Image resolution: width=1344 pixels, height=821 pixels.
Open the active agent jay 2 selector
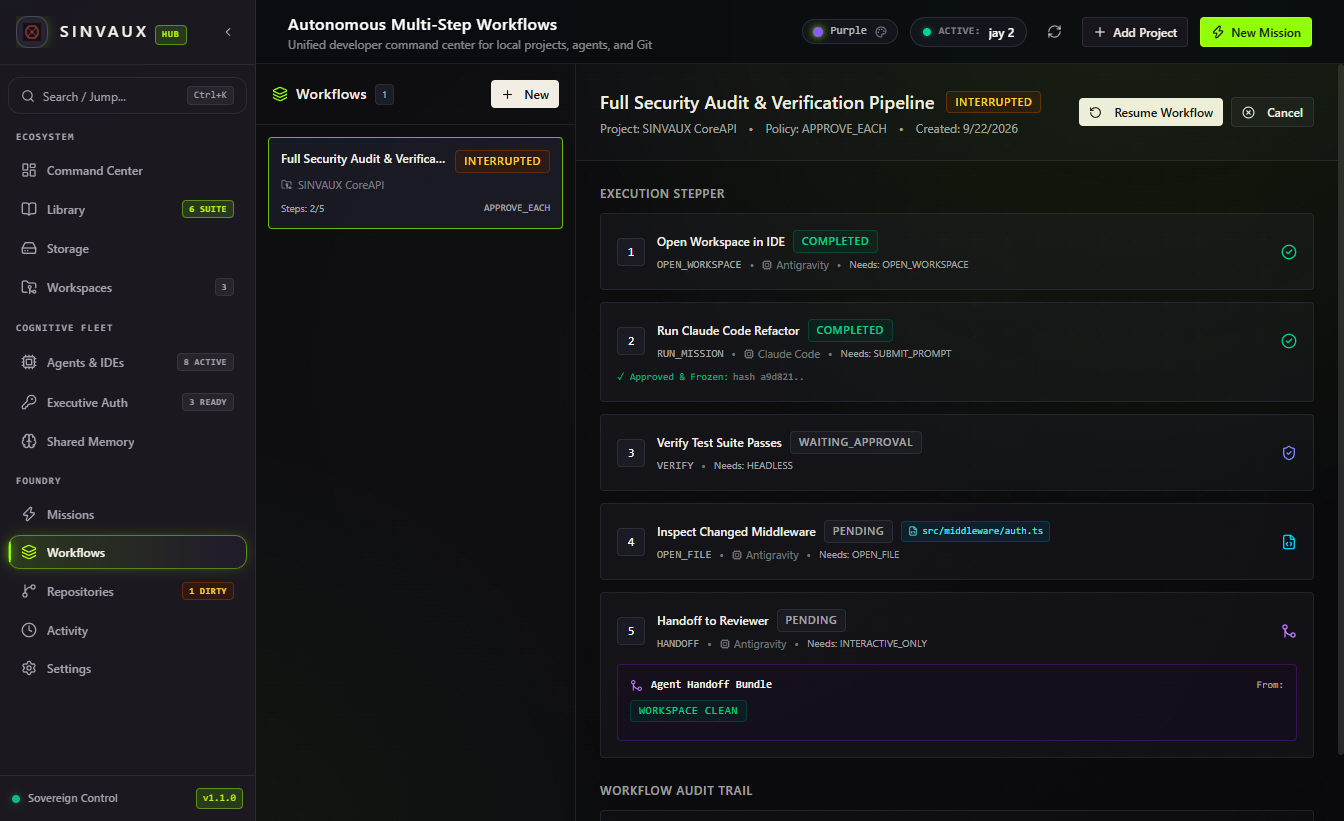click(x=968, y=32)
